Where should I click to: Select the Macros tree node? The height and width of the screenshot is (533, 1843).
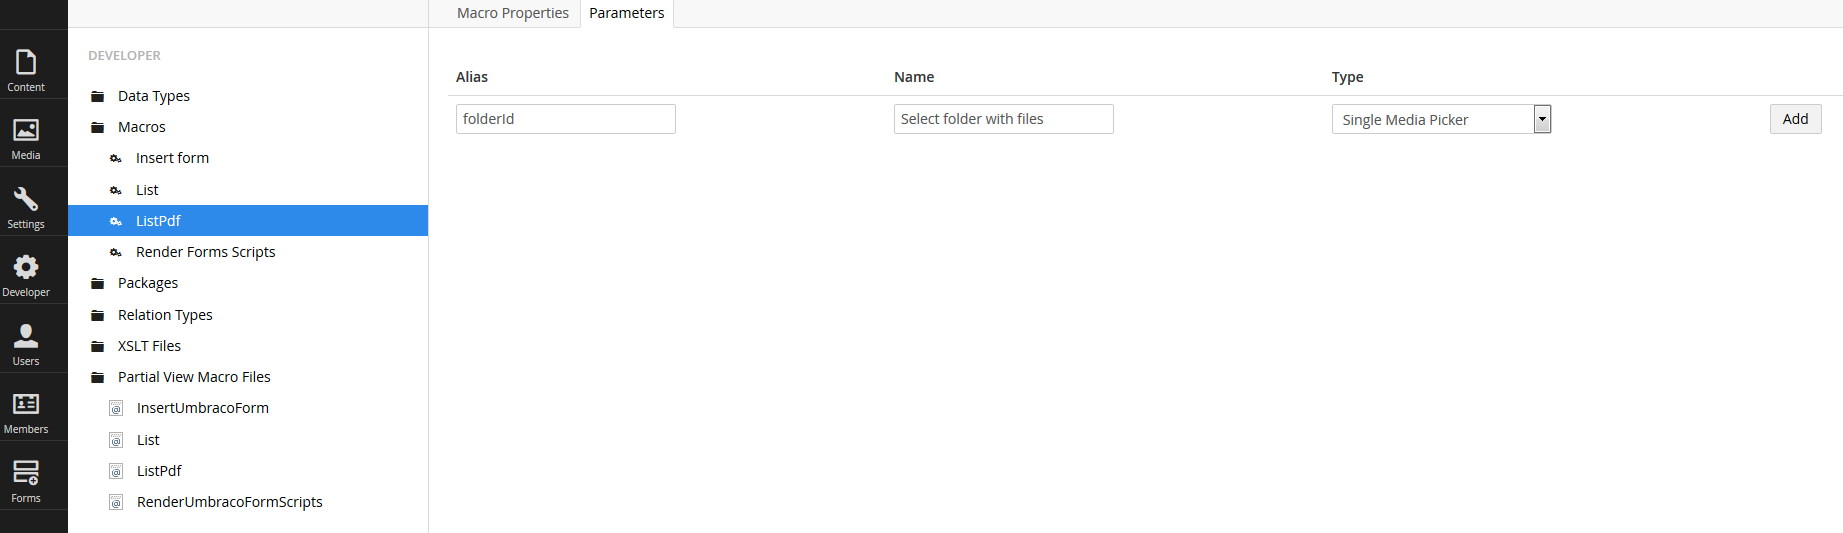142,127
